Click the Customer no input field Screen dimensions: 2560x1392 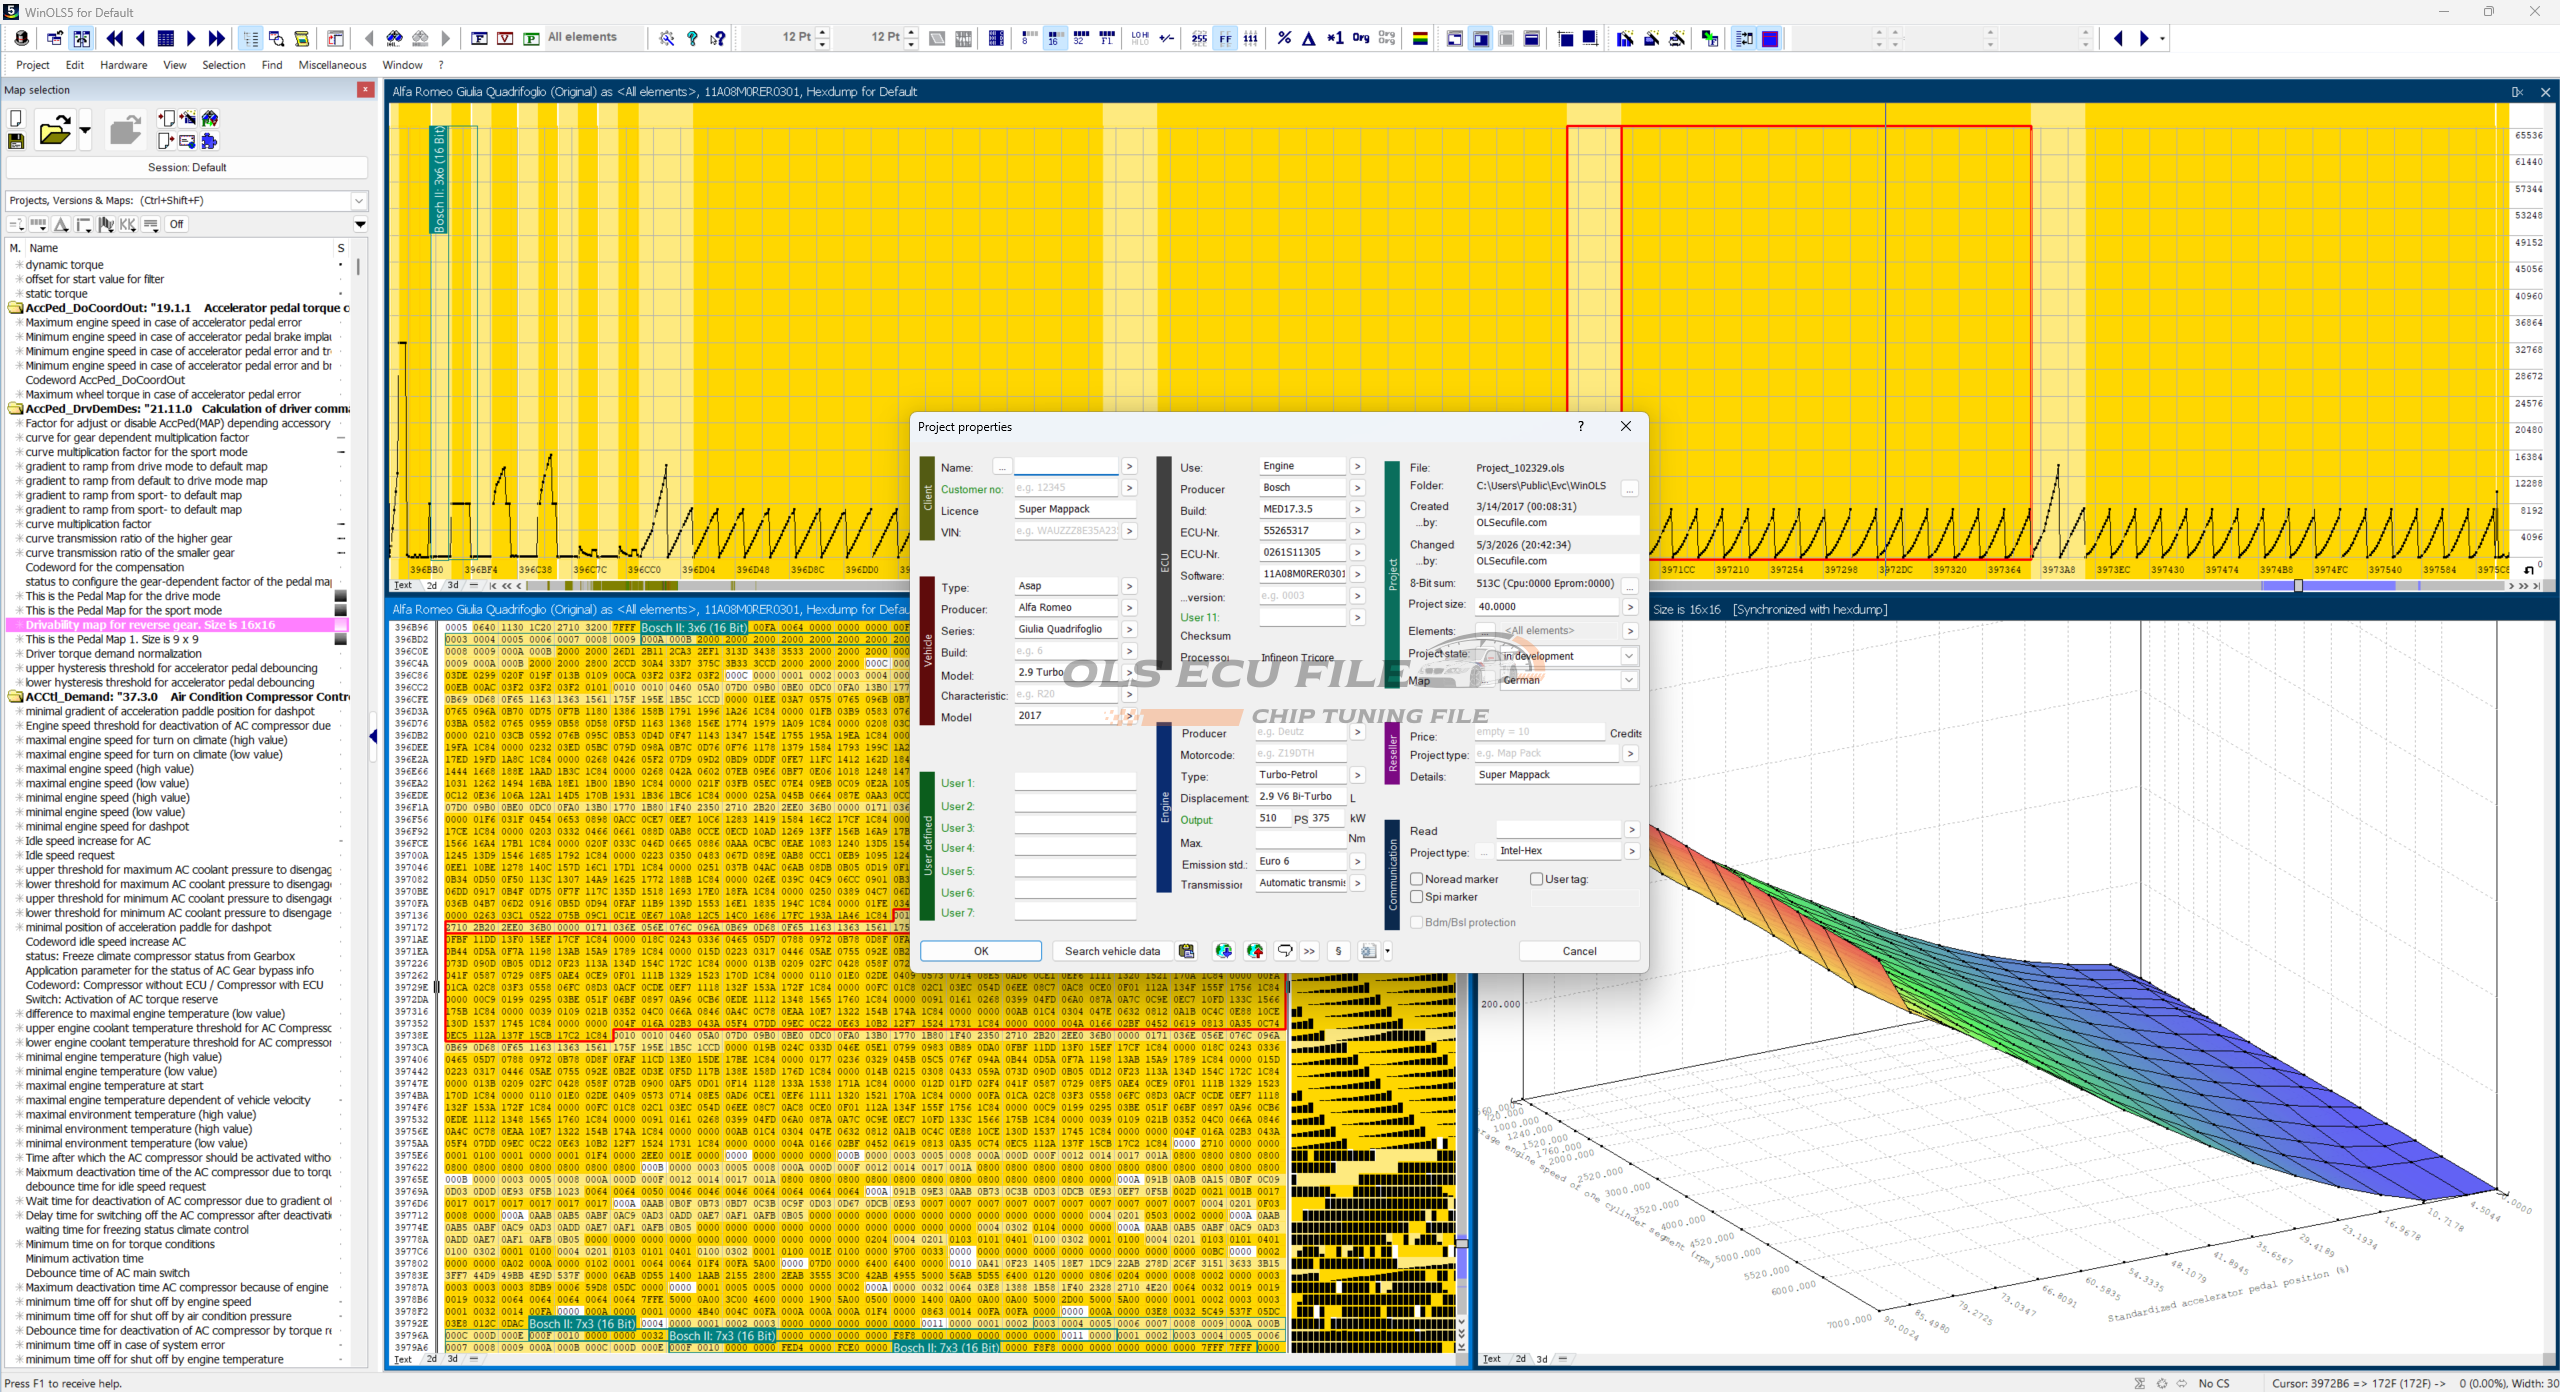1066,488
